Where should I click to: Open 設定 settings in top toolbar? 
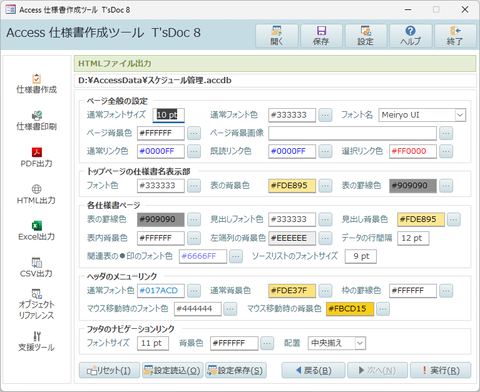(x=366, y=36)
